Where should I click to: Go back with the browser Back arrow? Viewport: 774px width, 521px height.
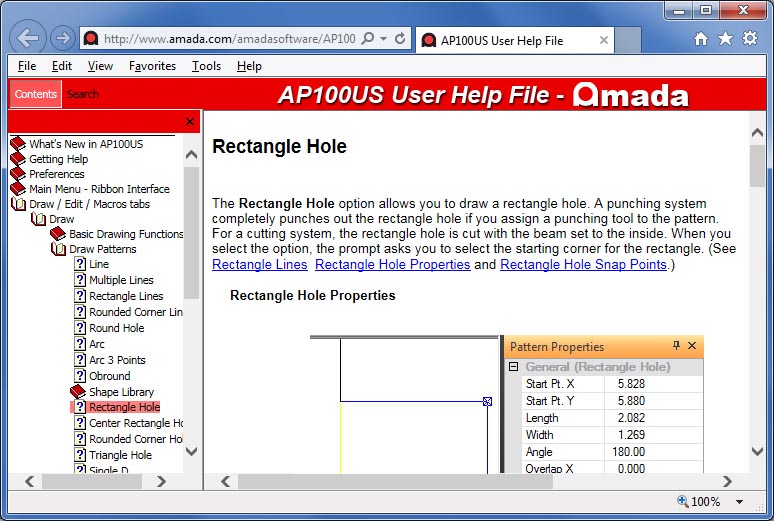pos(28,38)
